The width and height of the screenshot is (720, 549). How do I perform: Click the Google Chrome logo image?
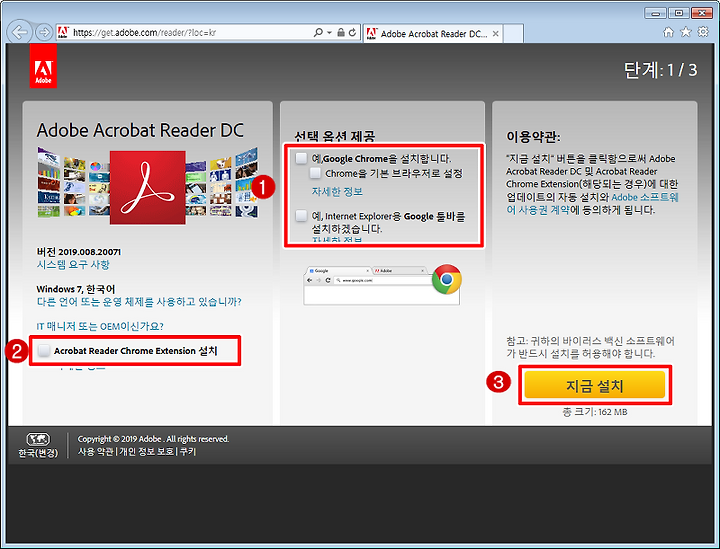(446, 279)
